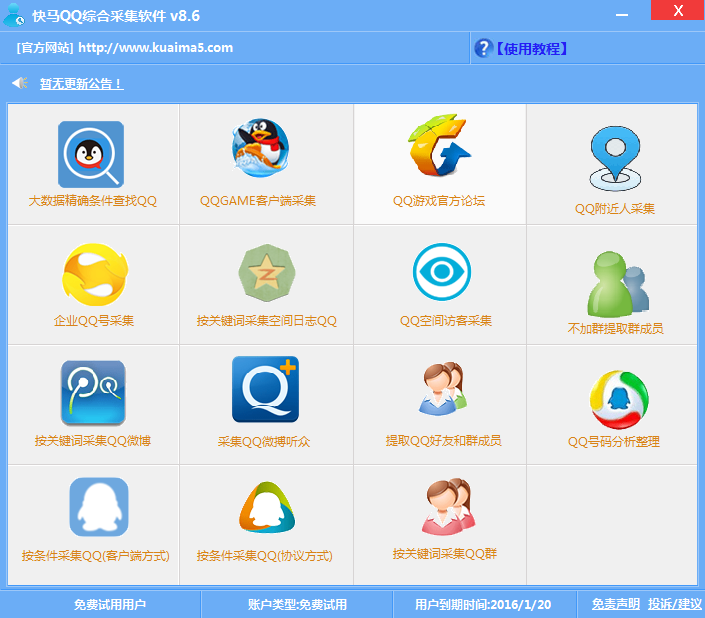705x618 pixels.
Task: Click 按关键词采集空间日志QQ star icon
Action: click(x=266, y=272)
